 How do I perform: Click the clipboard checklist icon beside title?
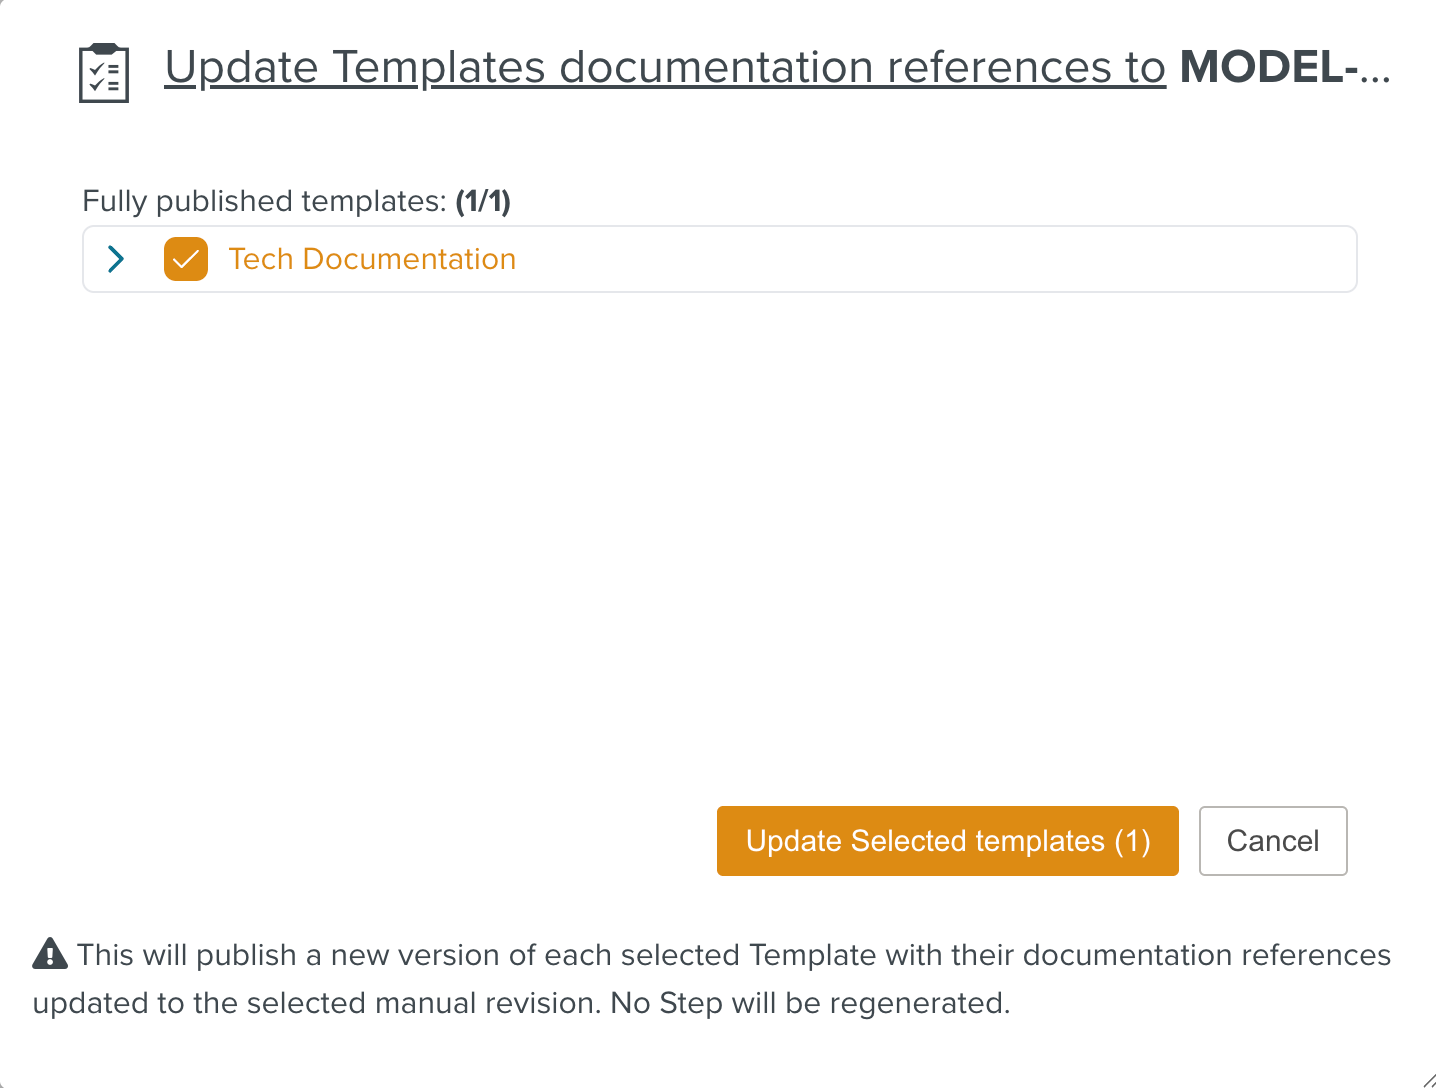tap(104, 73)
